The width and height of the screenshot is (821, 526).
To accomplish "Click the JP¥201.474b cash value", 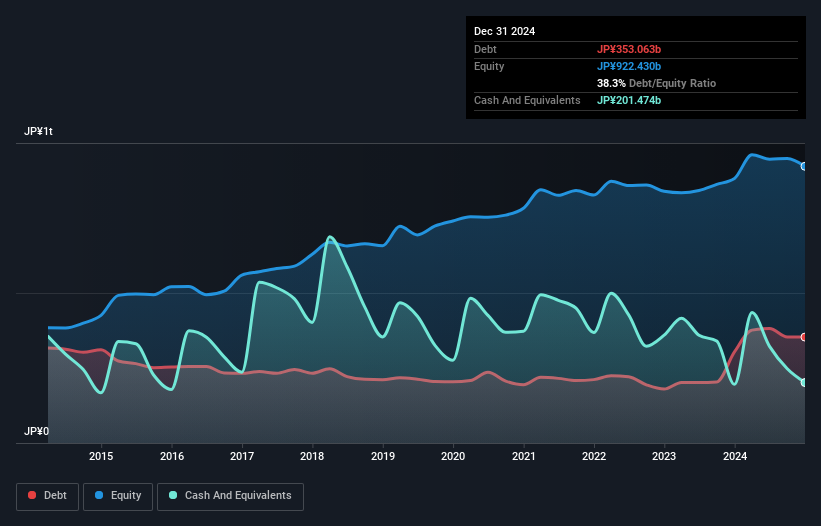I will 629,100.
